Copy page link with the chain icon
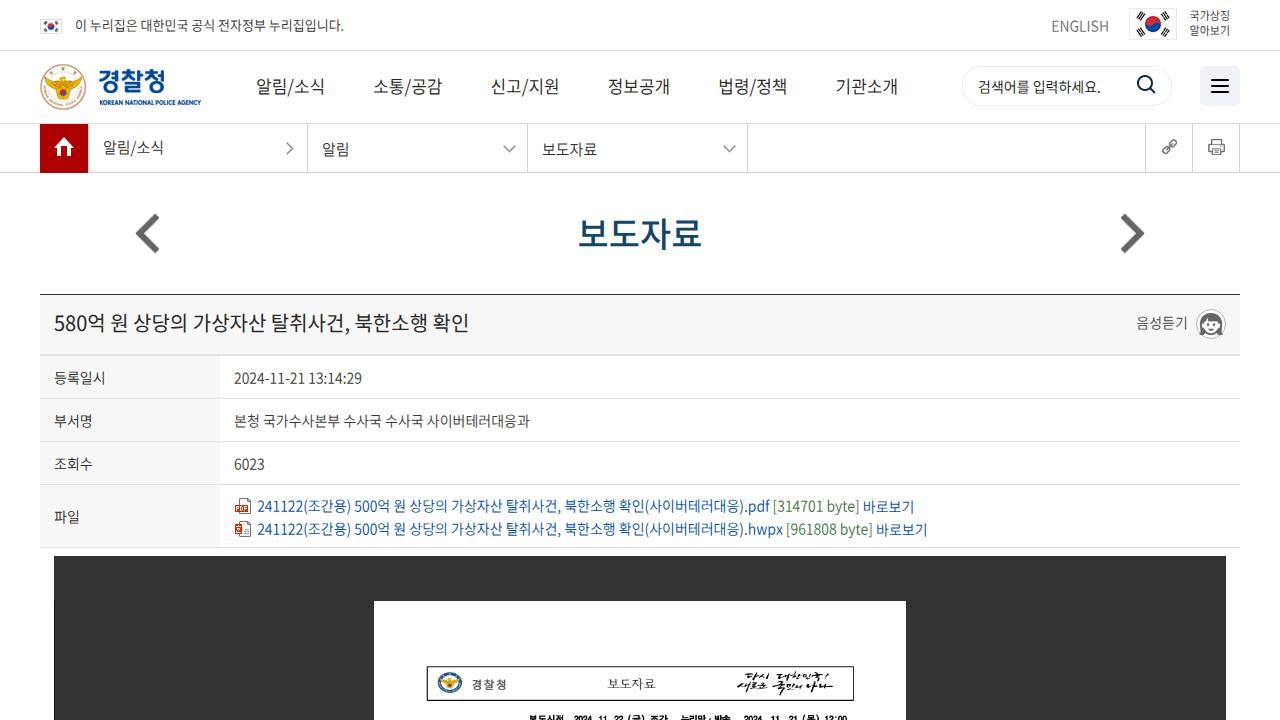This screenshot has height=720, width=1280. pos(1169,147)
